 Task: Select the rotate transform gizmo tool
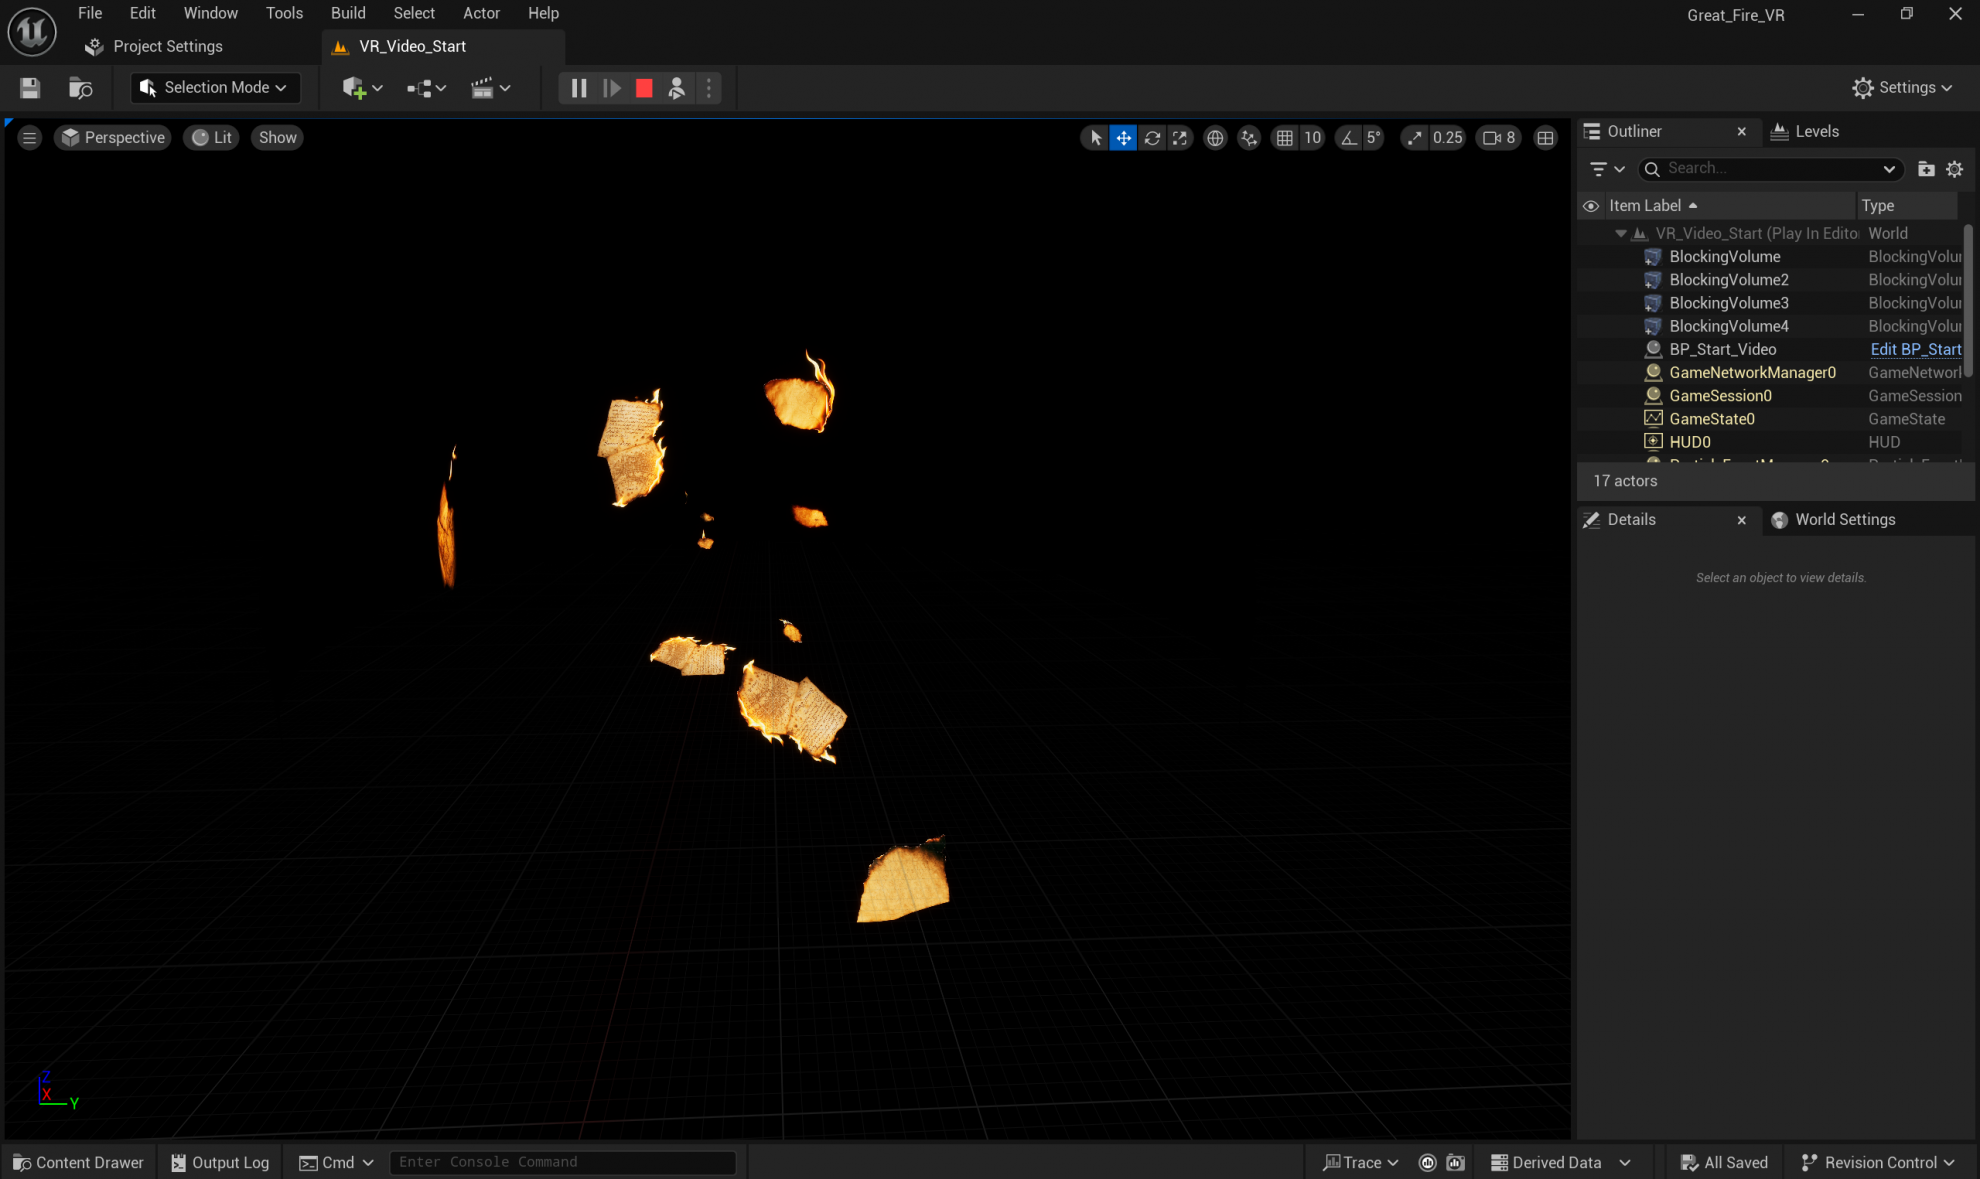(1152, 138)
